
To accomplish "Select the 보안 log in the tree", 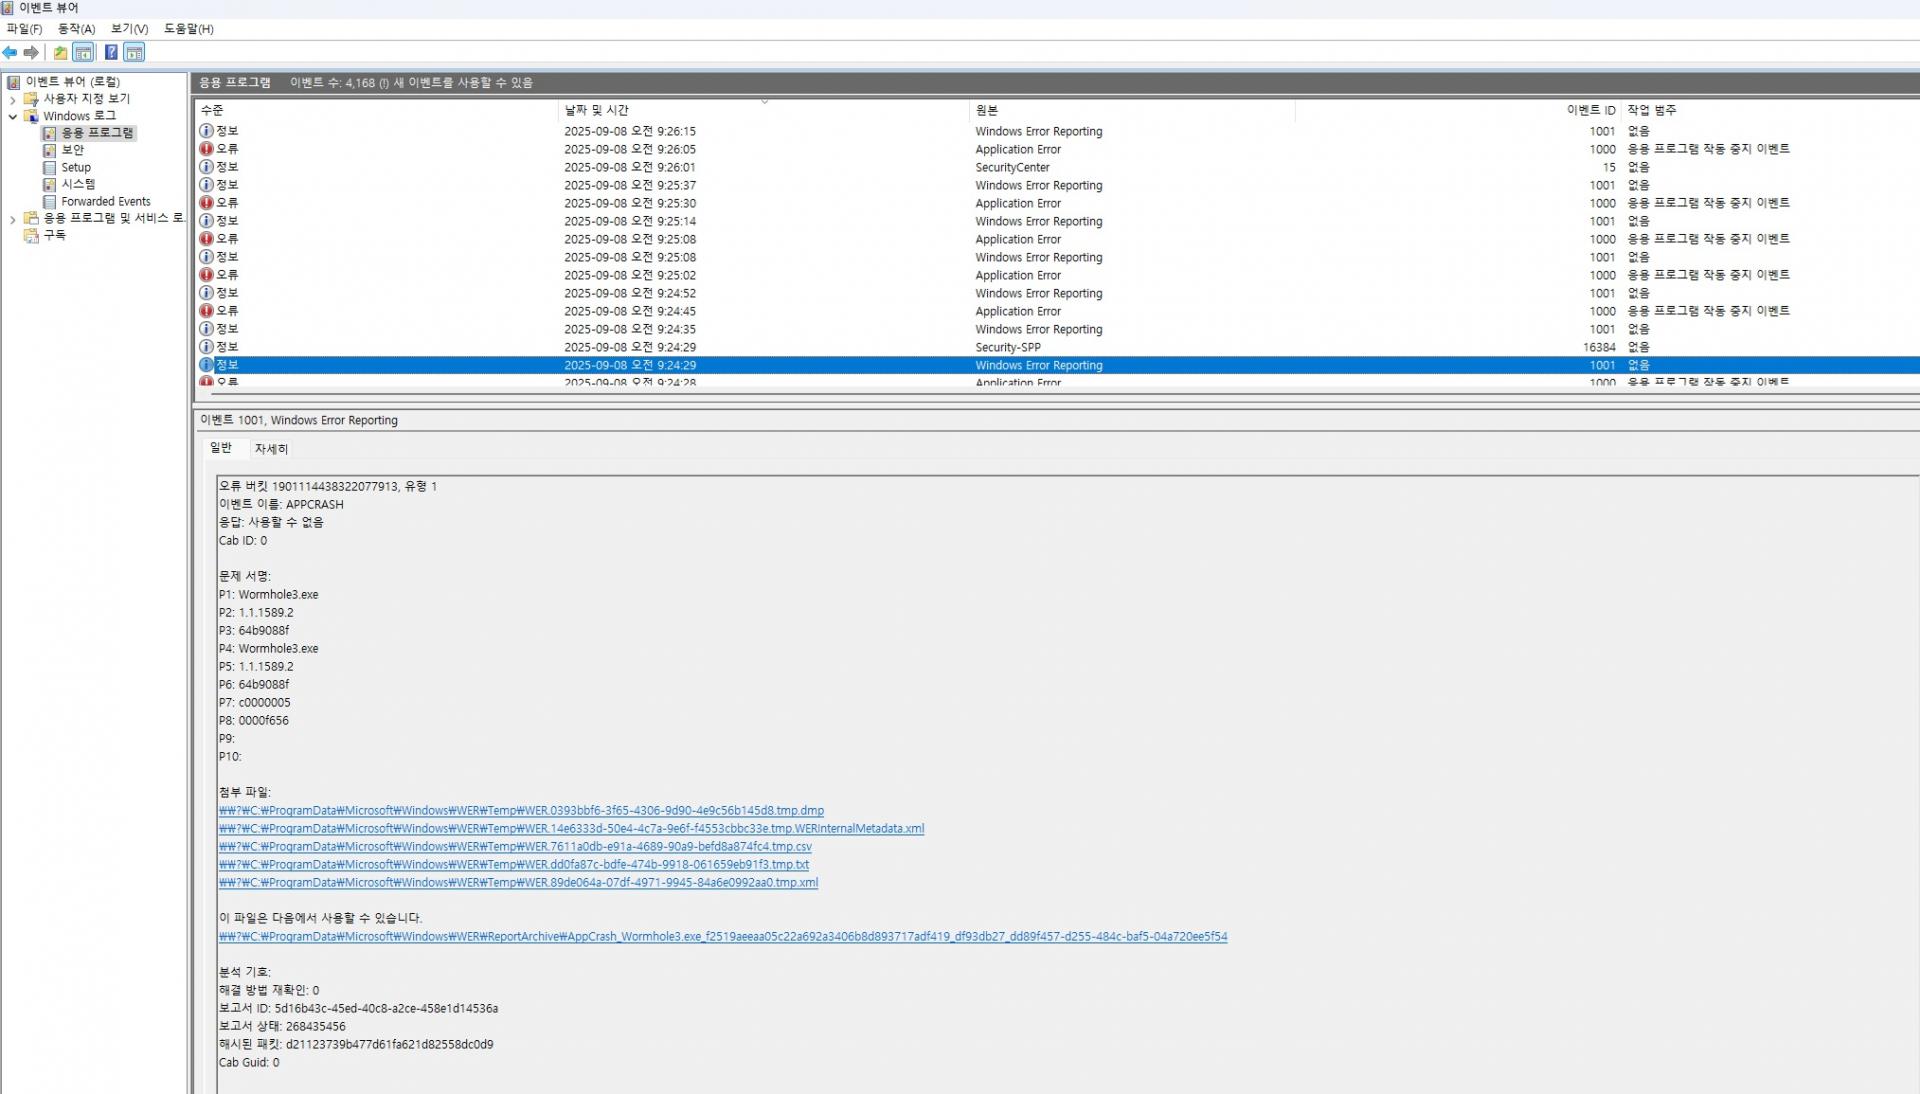I will (72, 150).
